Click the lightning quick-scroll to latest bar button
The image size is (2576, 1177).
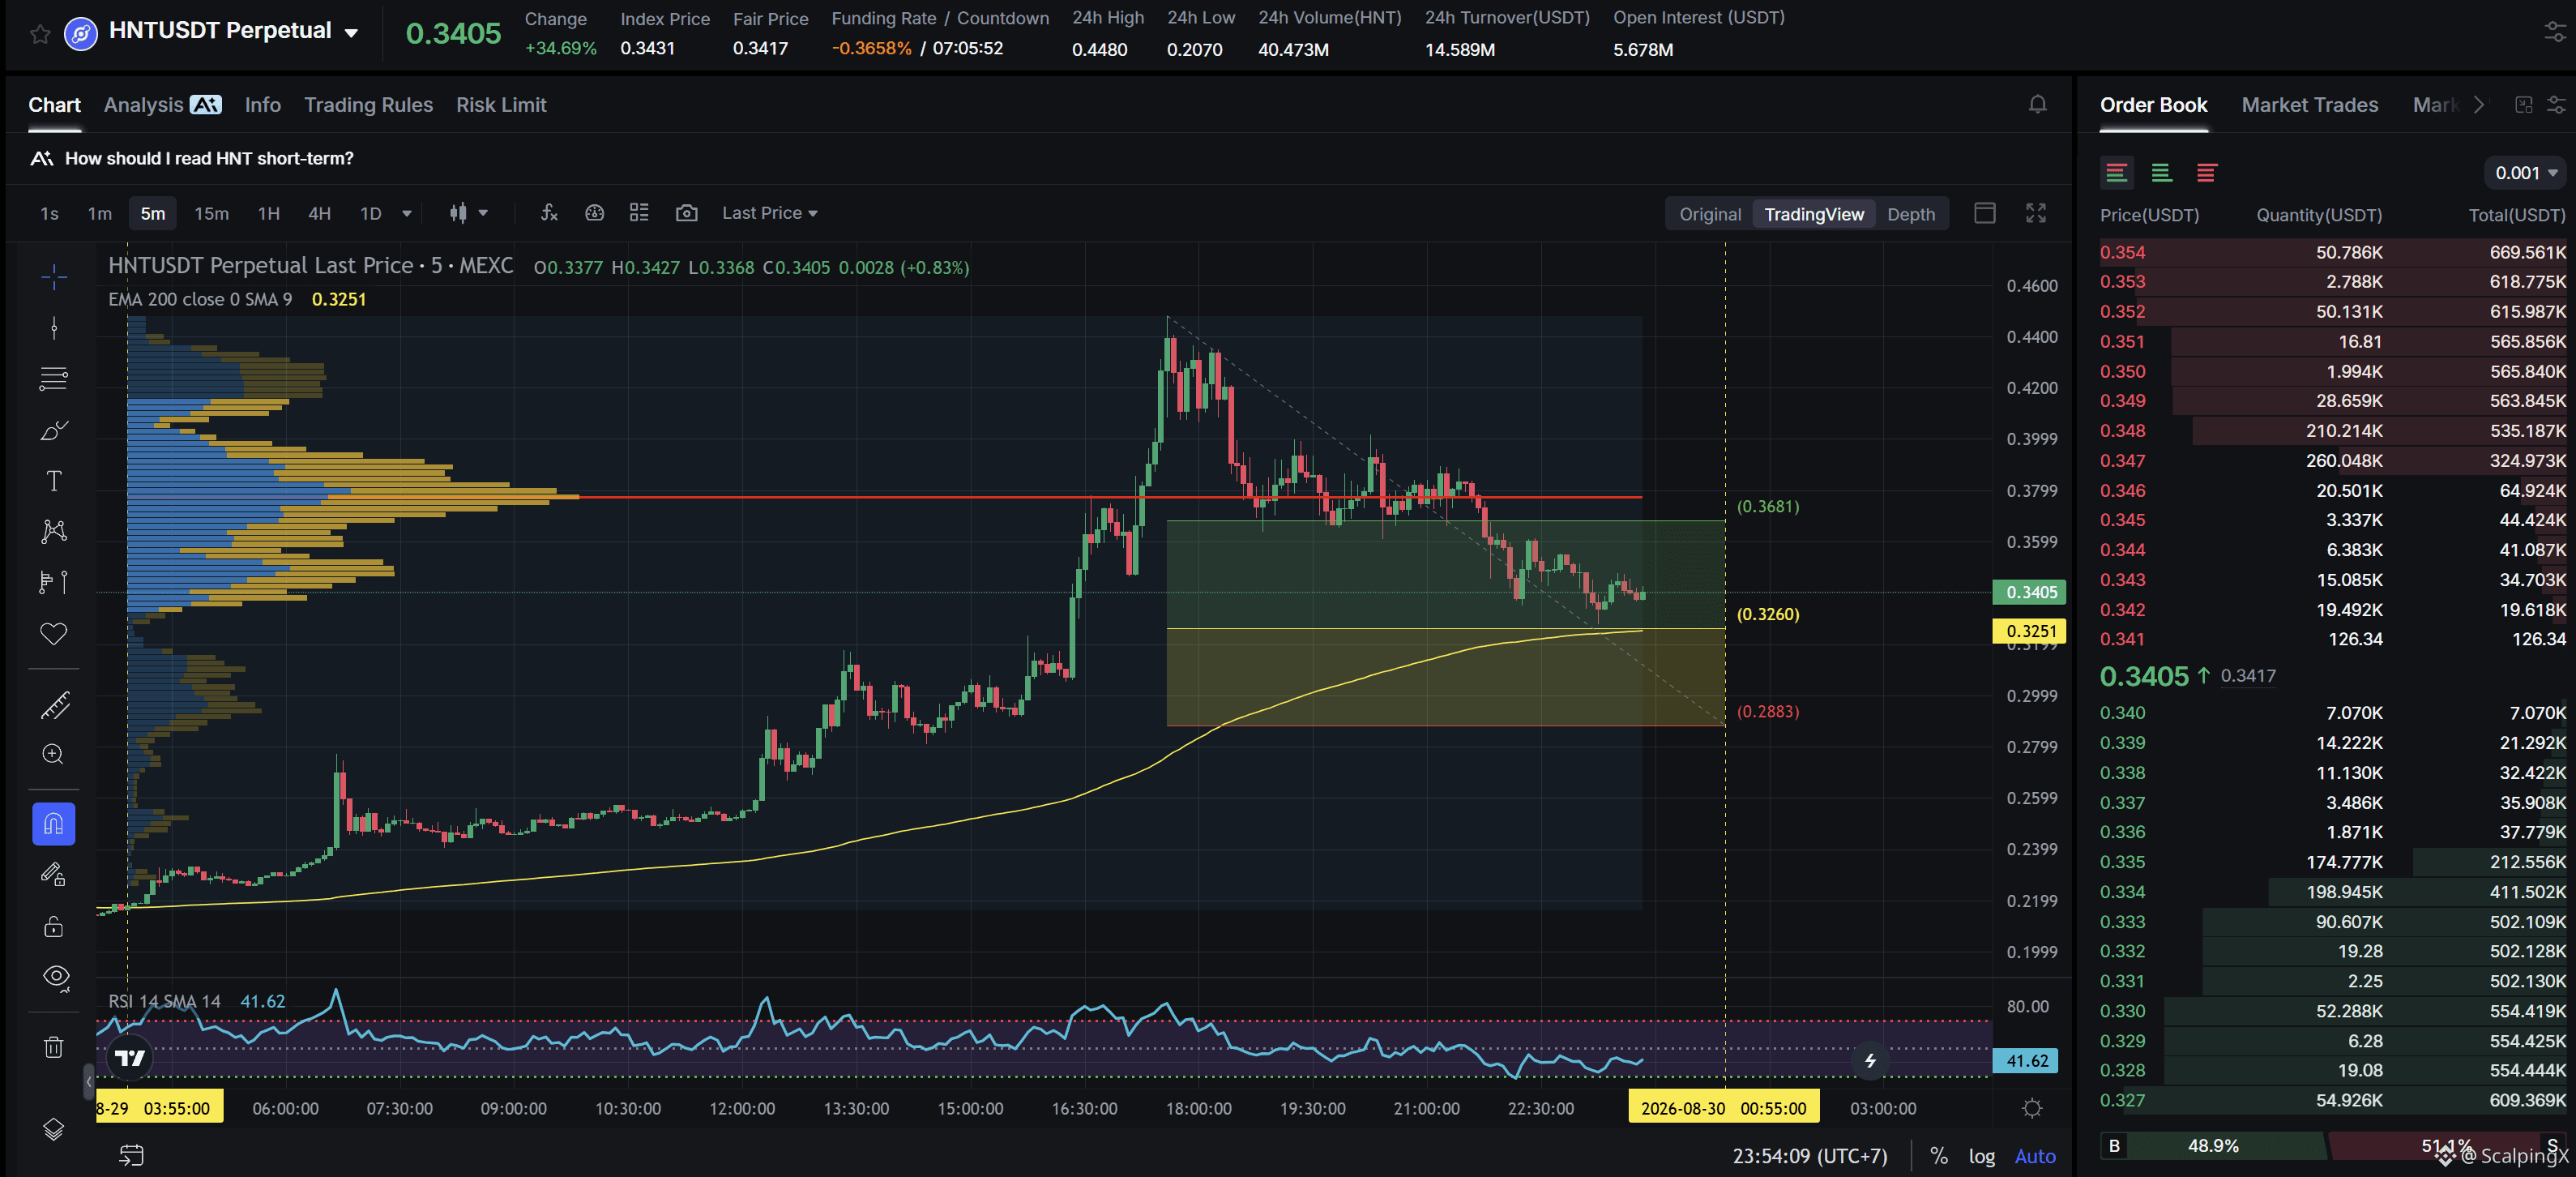point(1869,1060)
